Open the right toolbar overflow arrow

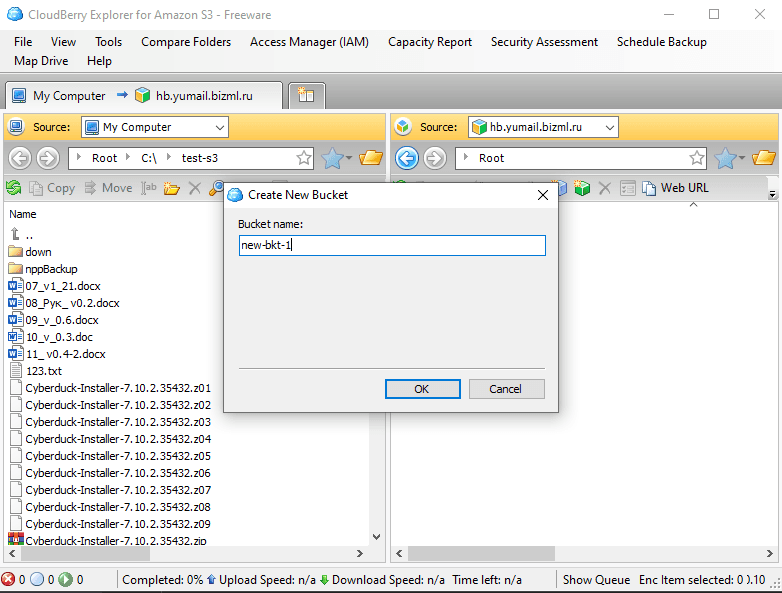tap(772, 194)
